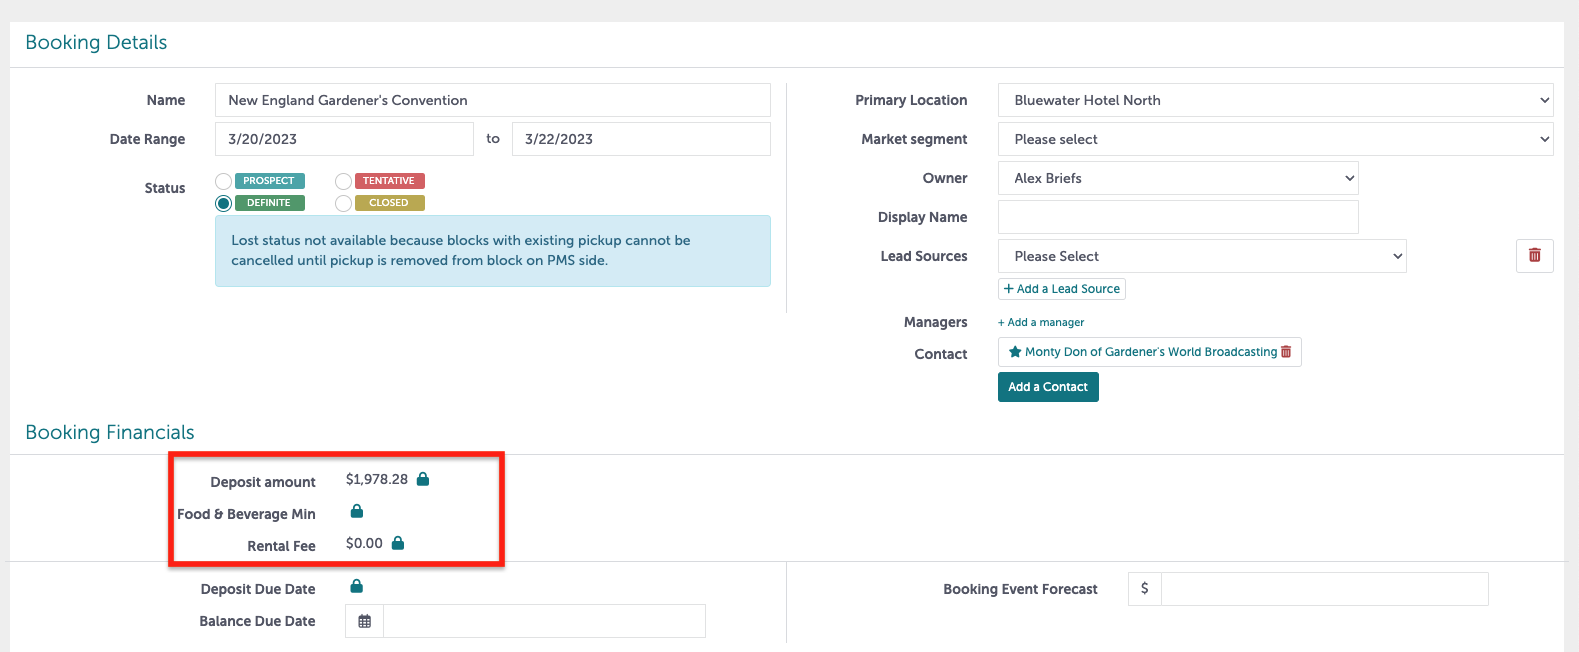Viewport: 1579px width, 652px height.
Task: Click the lock icon beside Rental Fee
Action: click(x=398, y=543)
